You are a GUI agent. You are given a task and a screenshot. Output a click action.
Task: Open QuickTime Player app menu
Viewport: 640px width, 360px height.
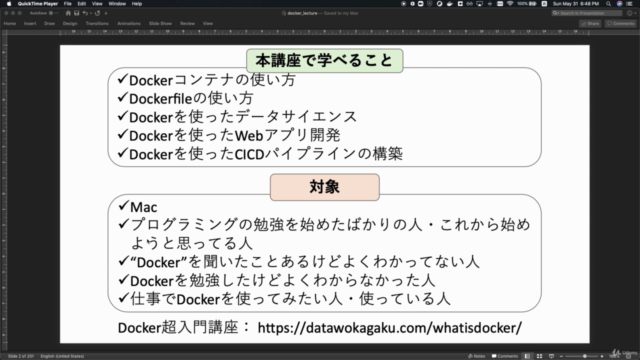pyautogui.click(x=38, y=4)
